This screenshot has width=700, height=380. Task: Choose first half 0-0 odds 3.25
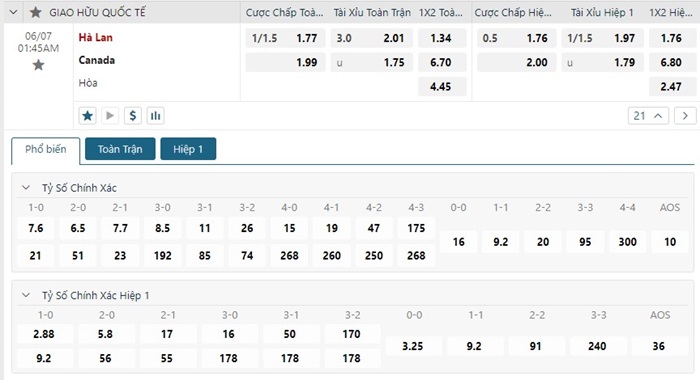[x=413, y=346]
